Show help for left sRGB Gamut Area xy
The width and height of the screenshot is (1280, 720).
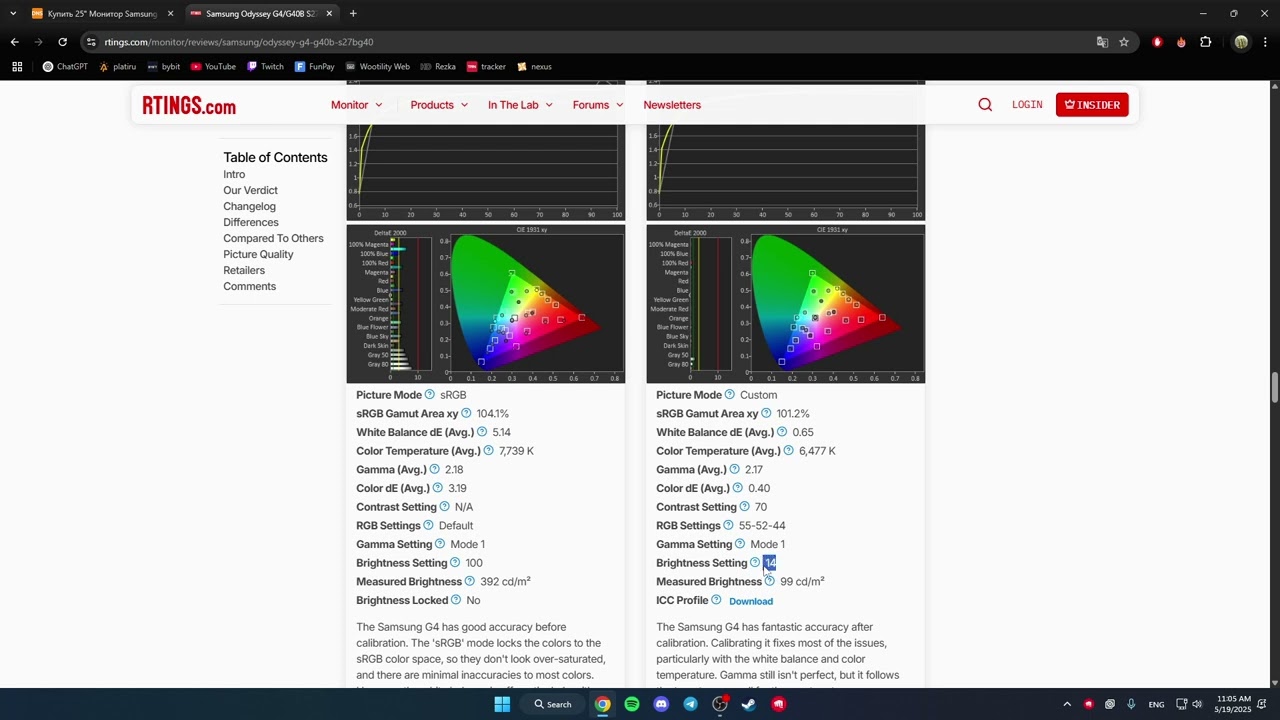[x=466, y=413]
